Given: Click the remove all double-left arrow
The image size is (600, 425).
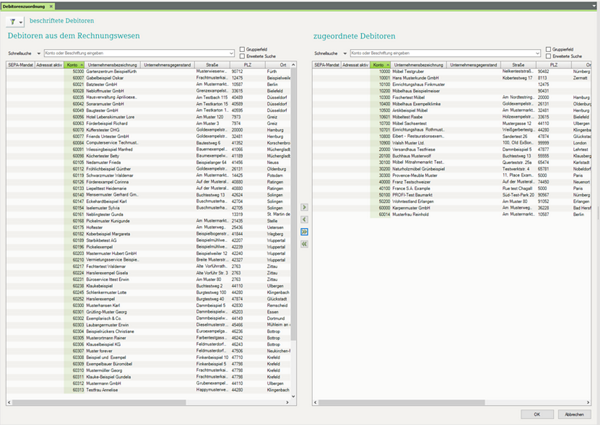Looking at the screenshot, I should coord(305,242).
